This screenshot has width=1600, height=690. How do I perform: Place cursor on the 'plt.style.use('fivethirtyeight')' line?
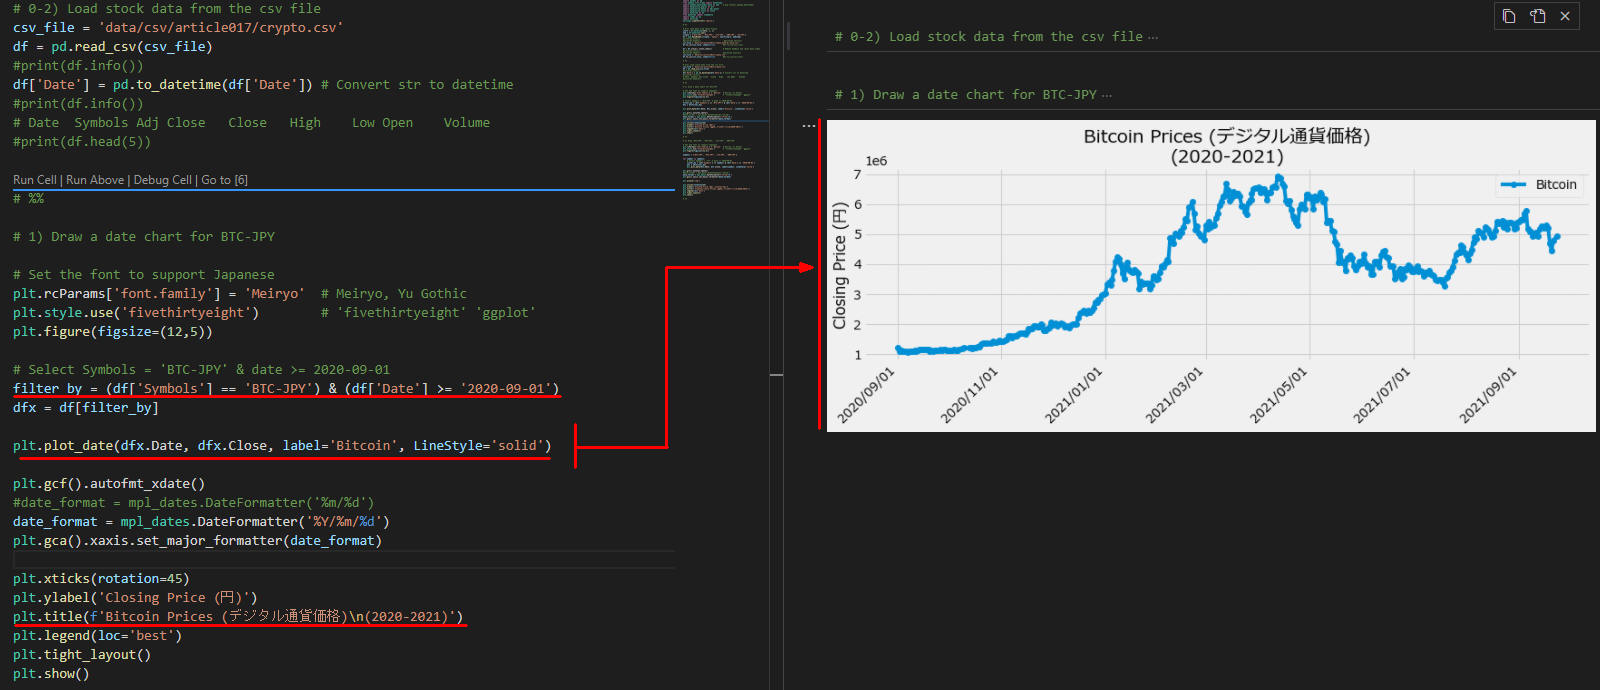tap(136, 313)
